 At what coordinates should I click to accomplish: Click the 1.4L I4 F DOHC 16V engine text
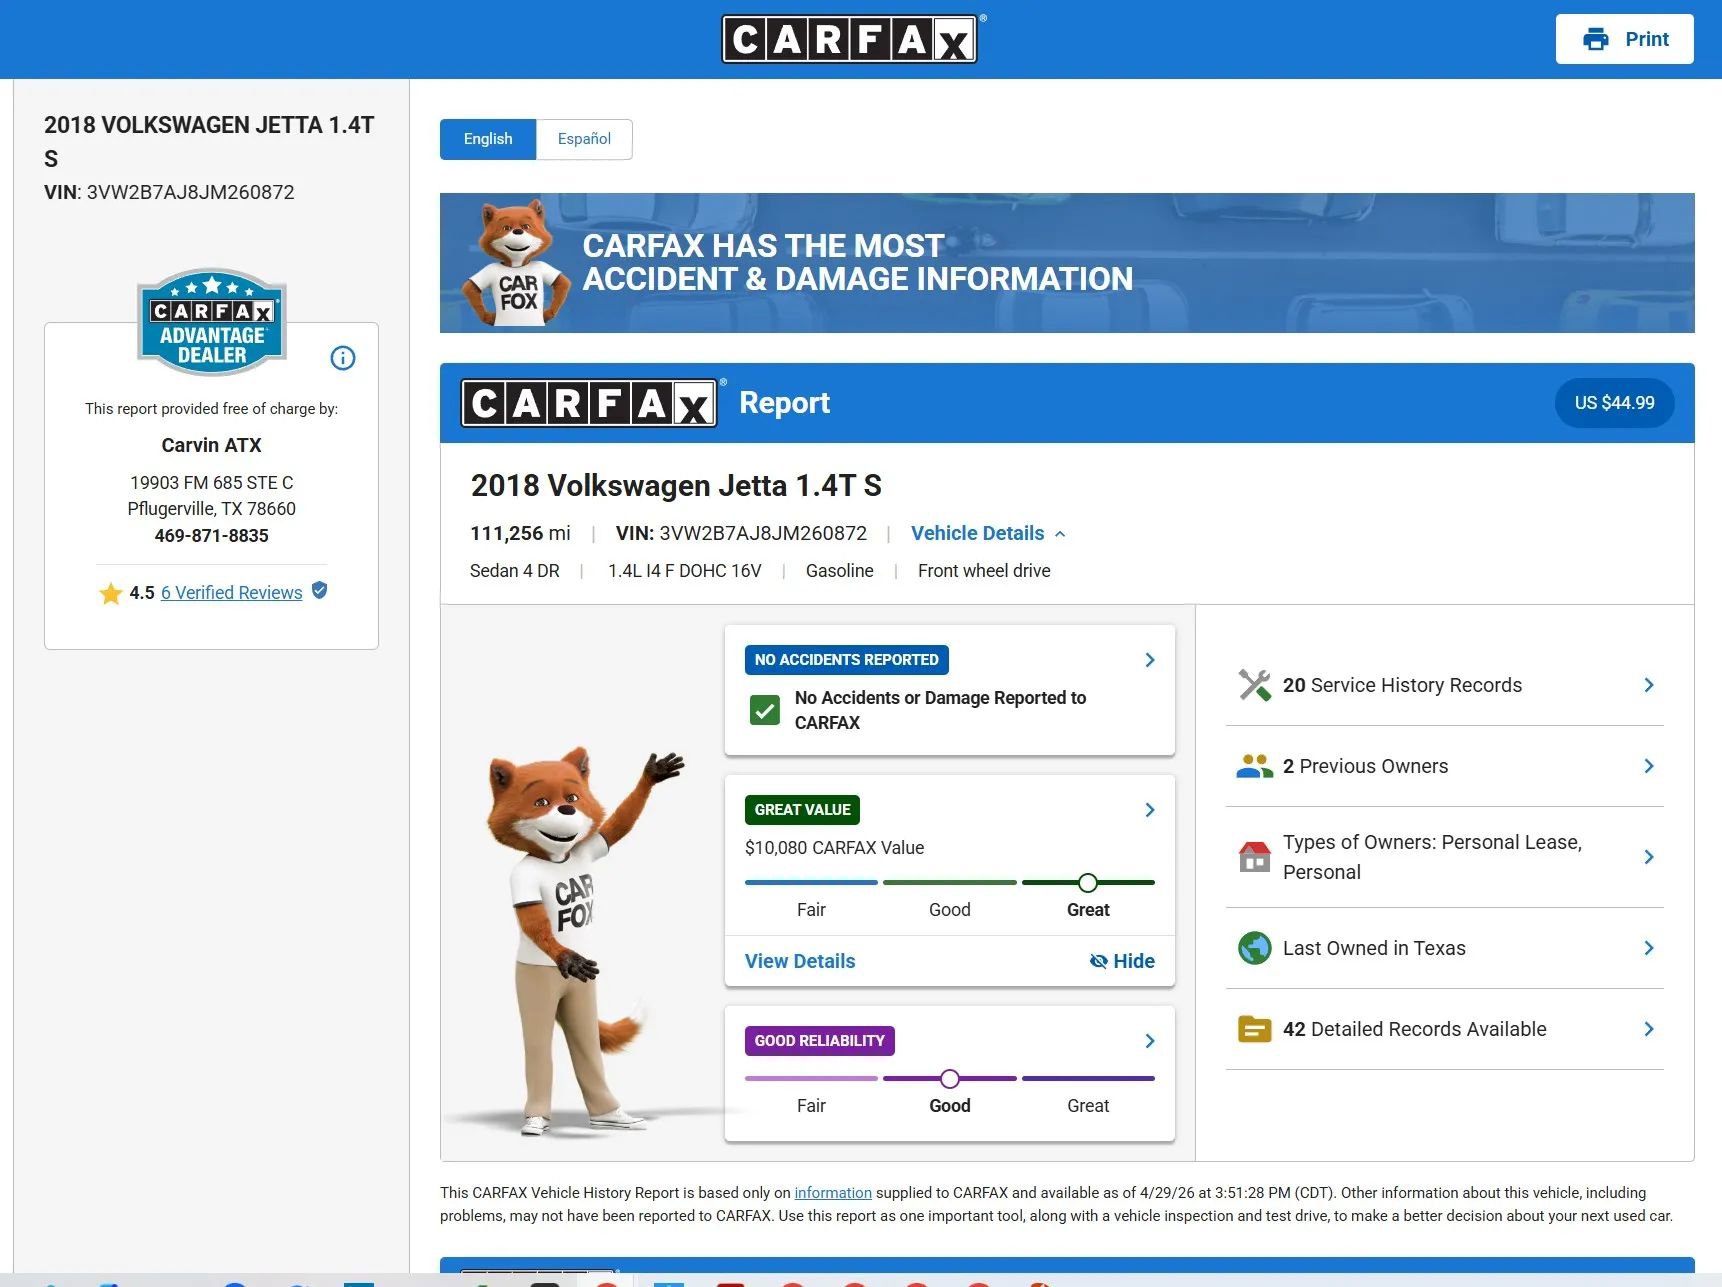(685, 571)
